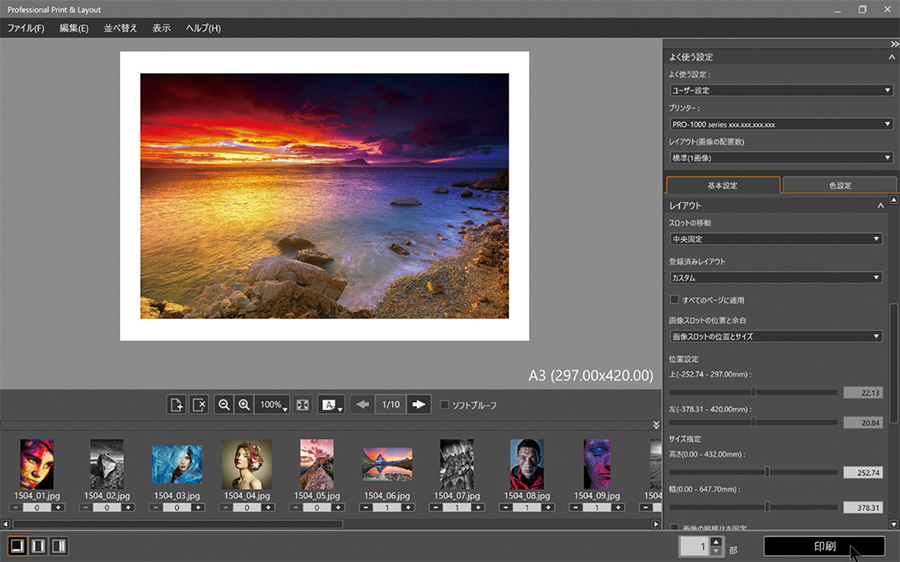Click the fit-to-window preview icon
This screenshot has height=562, width=900.
(303, 405)
